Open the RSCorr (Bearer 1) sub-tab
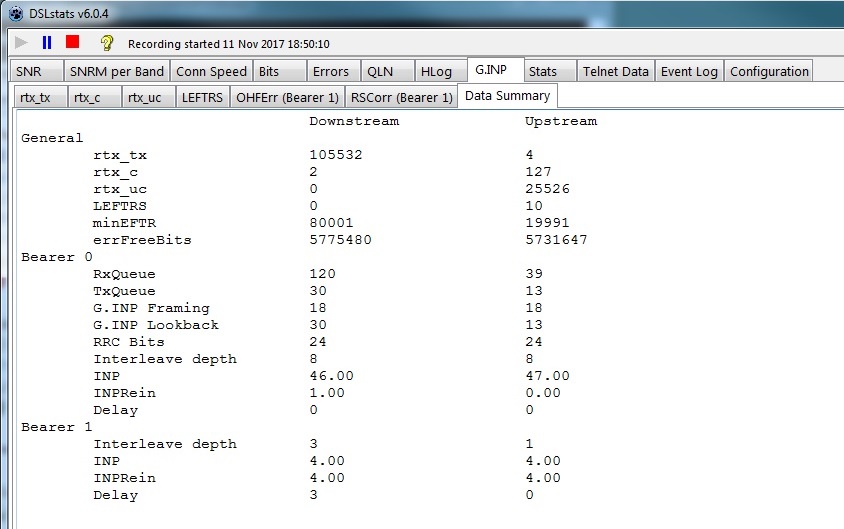 coord(402,97)
